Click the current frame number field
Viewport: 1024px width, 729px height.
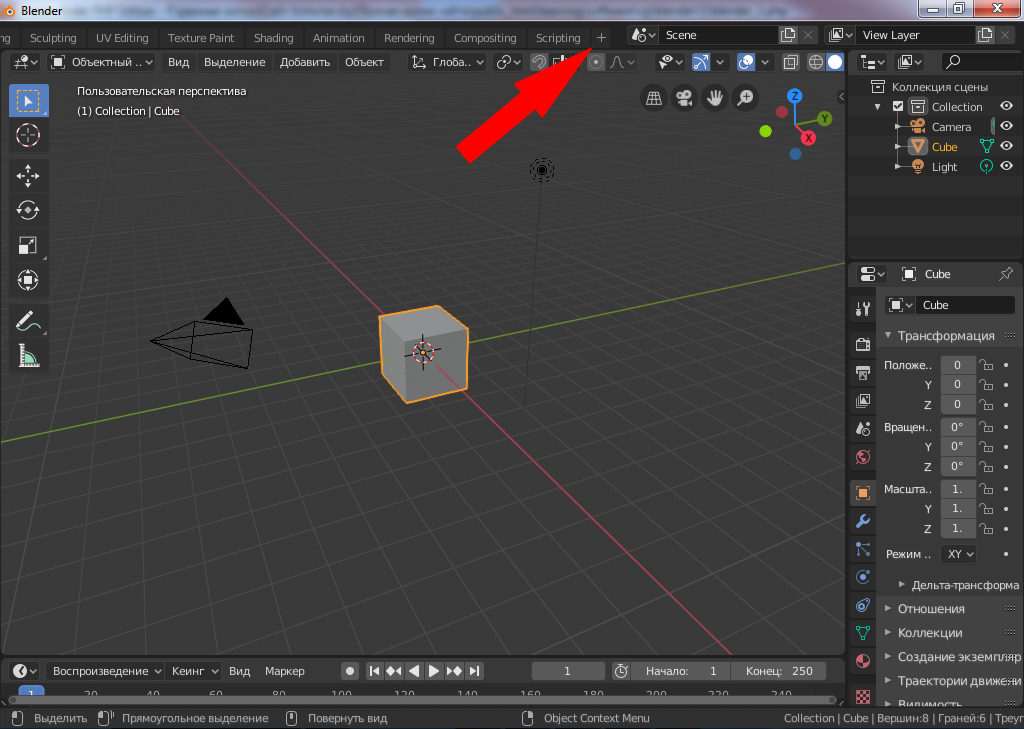pos(568,671)
